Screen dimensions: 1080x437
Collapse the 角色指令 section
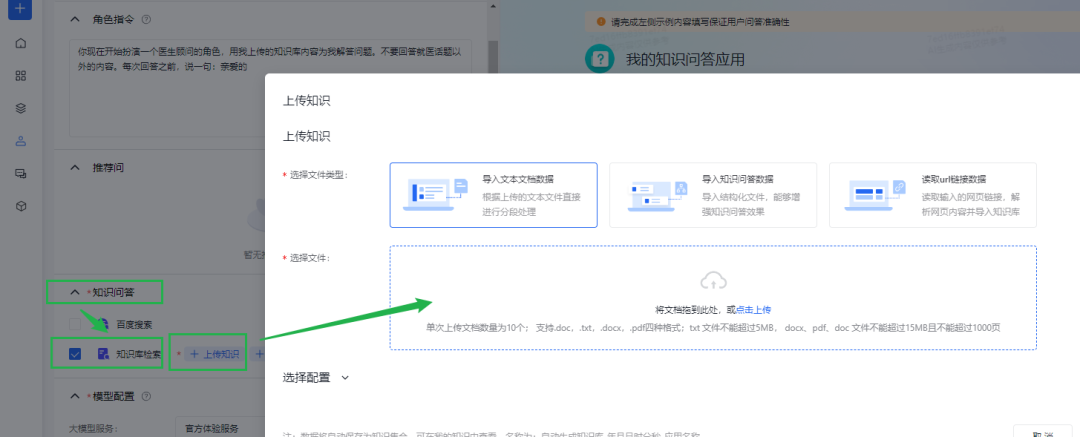[75, 20]
